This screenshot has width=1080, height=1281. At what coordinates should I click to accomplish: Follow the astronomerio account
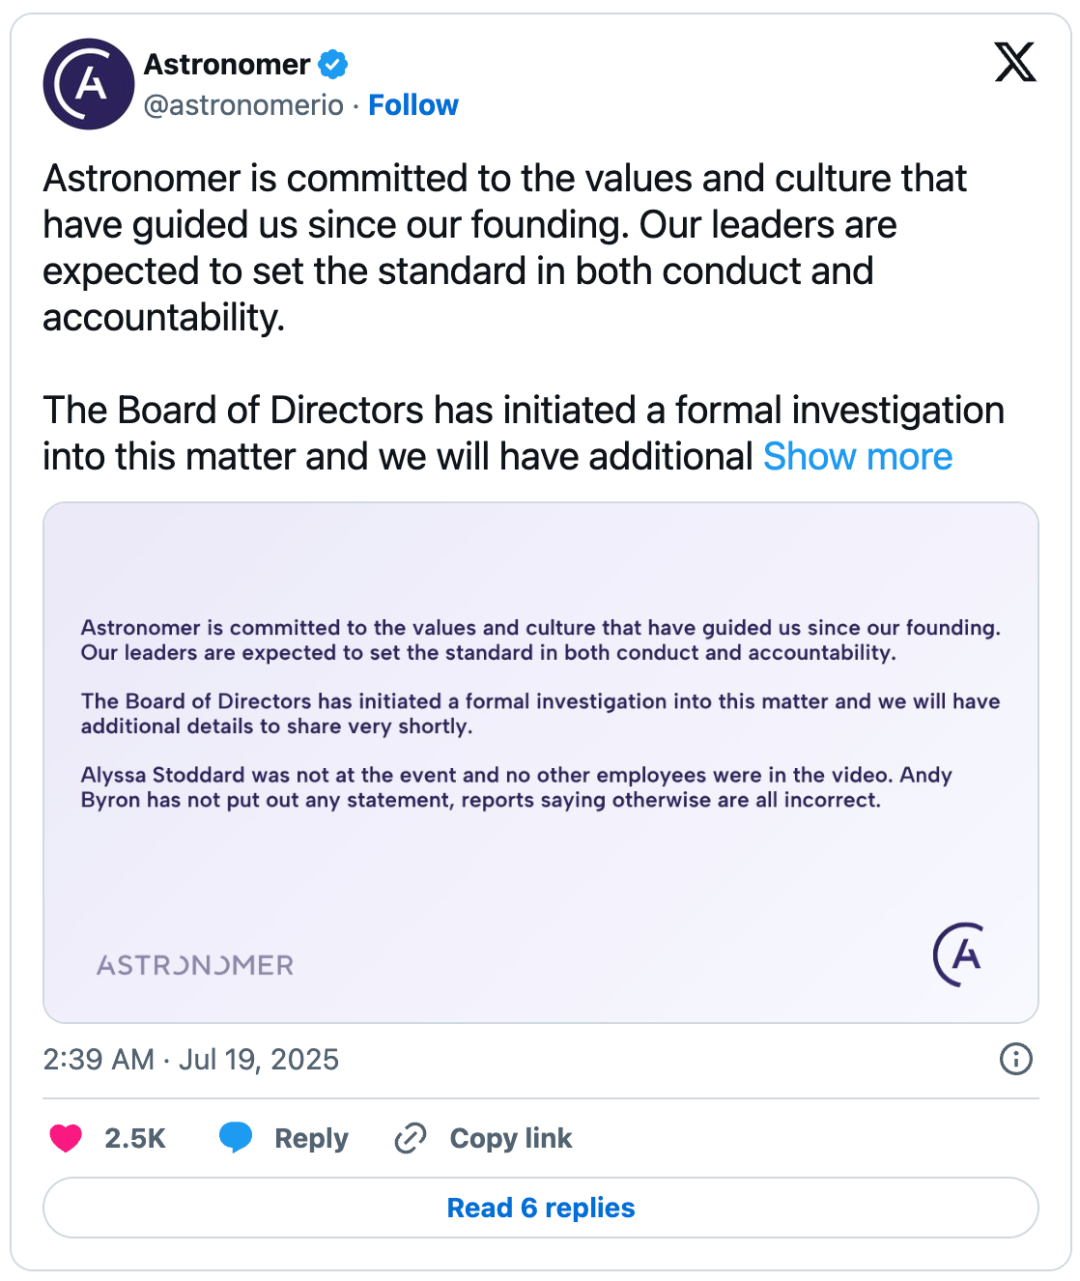413,105
